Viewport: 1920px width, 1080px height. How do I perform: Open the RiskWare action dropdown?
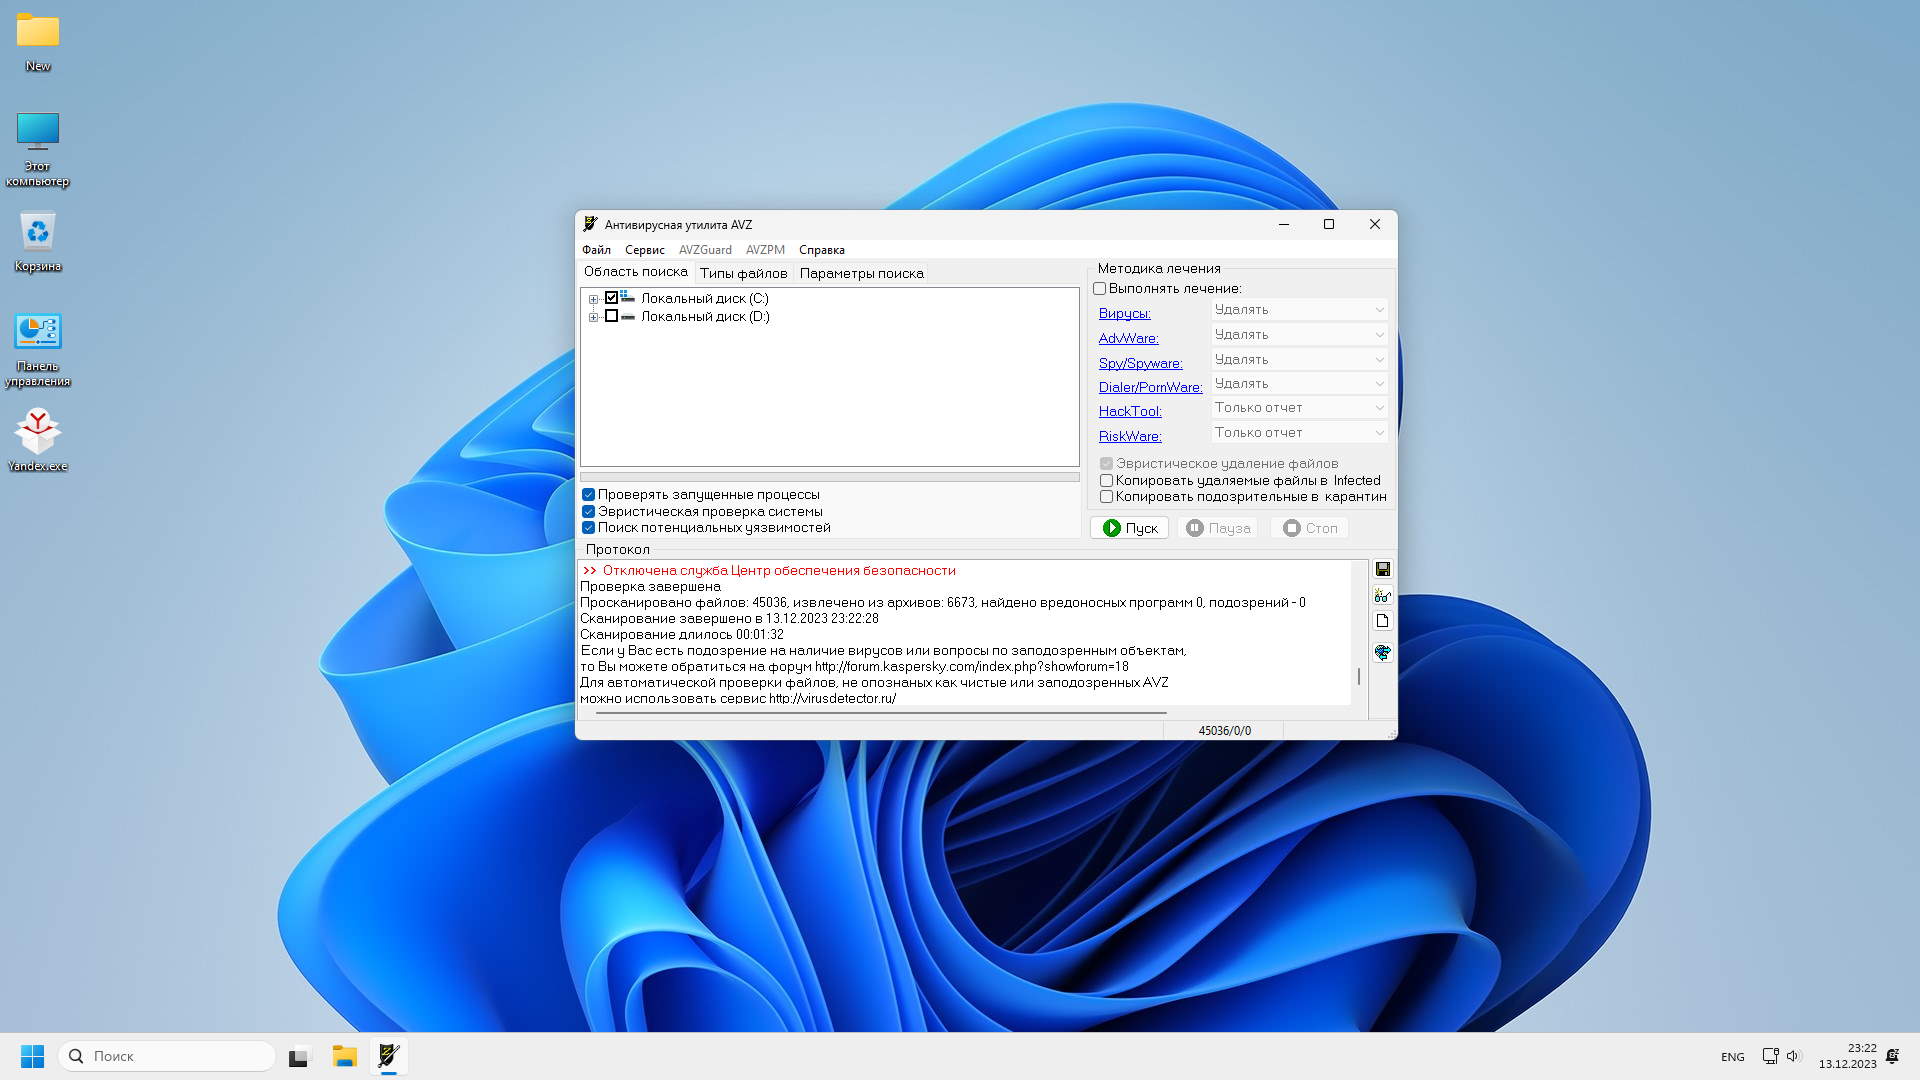coord(1299,433)
